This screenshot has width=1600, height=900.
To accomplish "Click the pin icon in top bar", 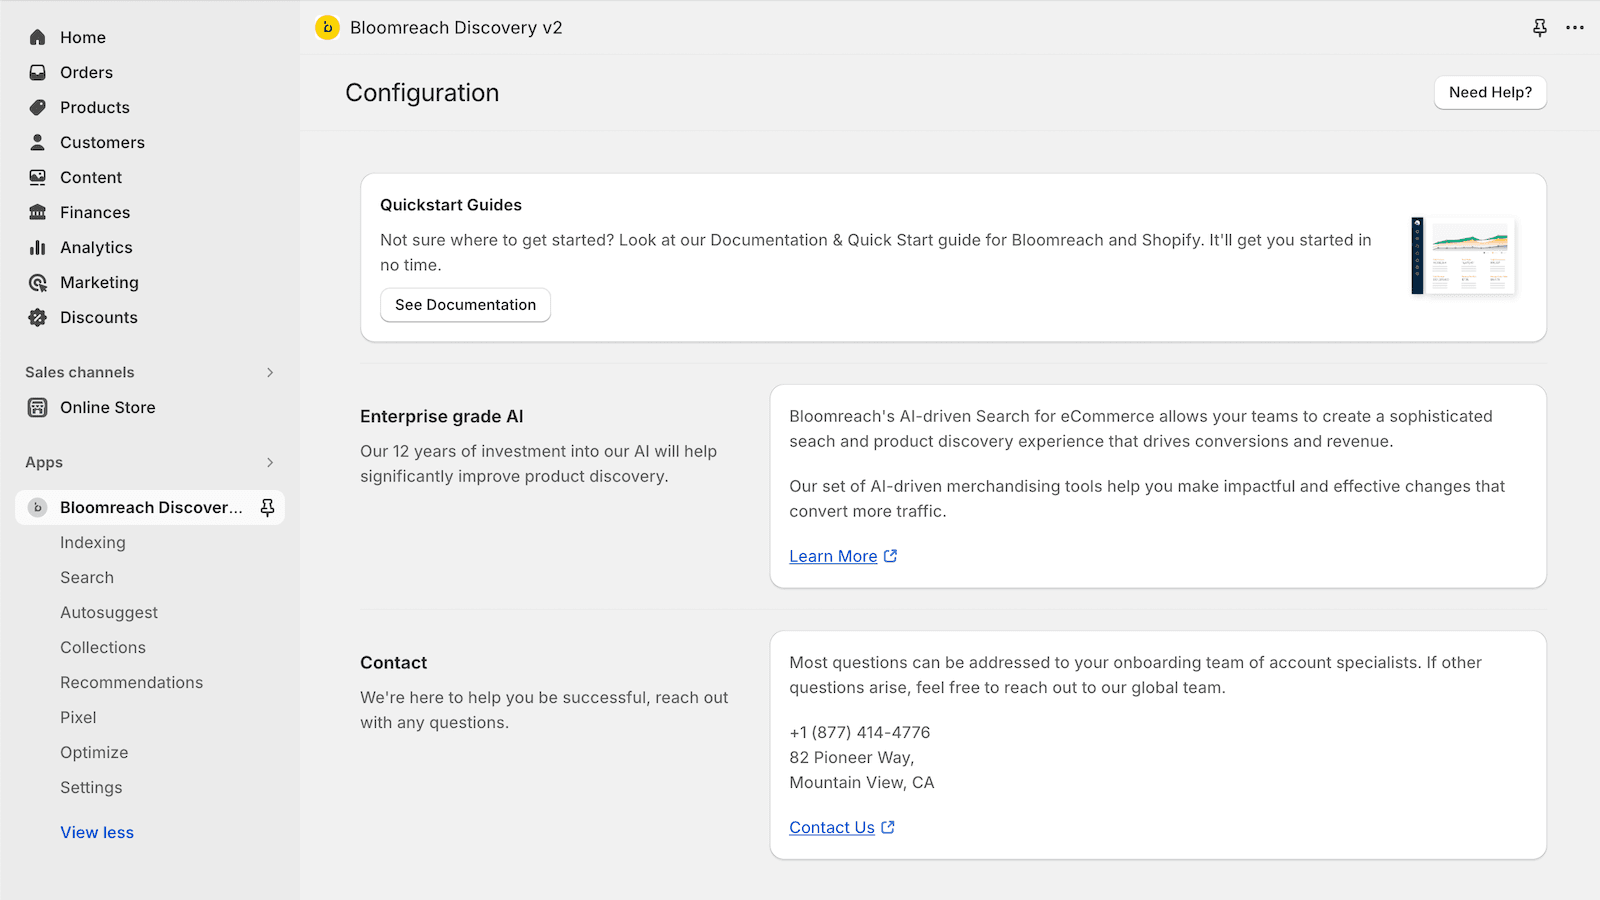I will 1540,28.
